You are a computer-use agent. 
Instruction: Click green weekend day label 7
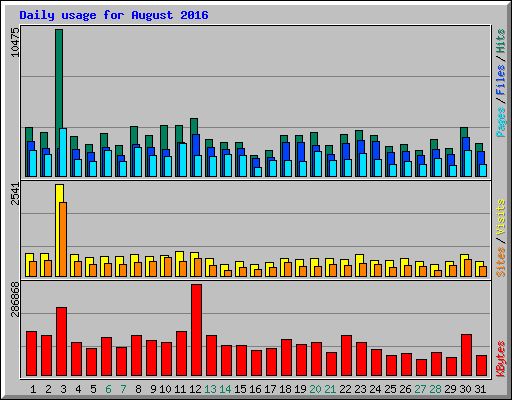point(123,389)
